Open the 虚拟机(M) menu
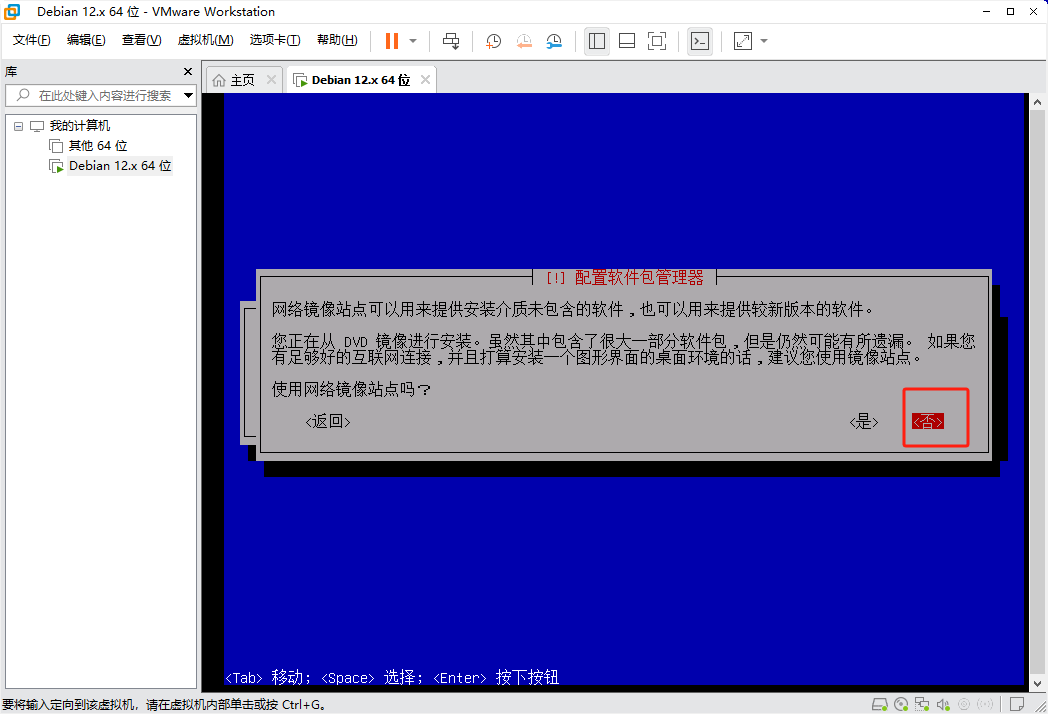This screenshot has width=1048, height=714. tap(205, 40)
